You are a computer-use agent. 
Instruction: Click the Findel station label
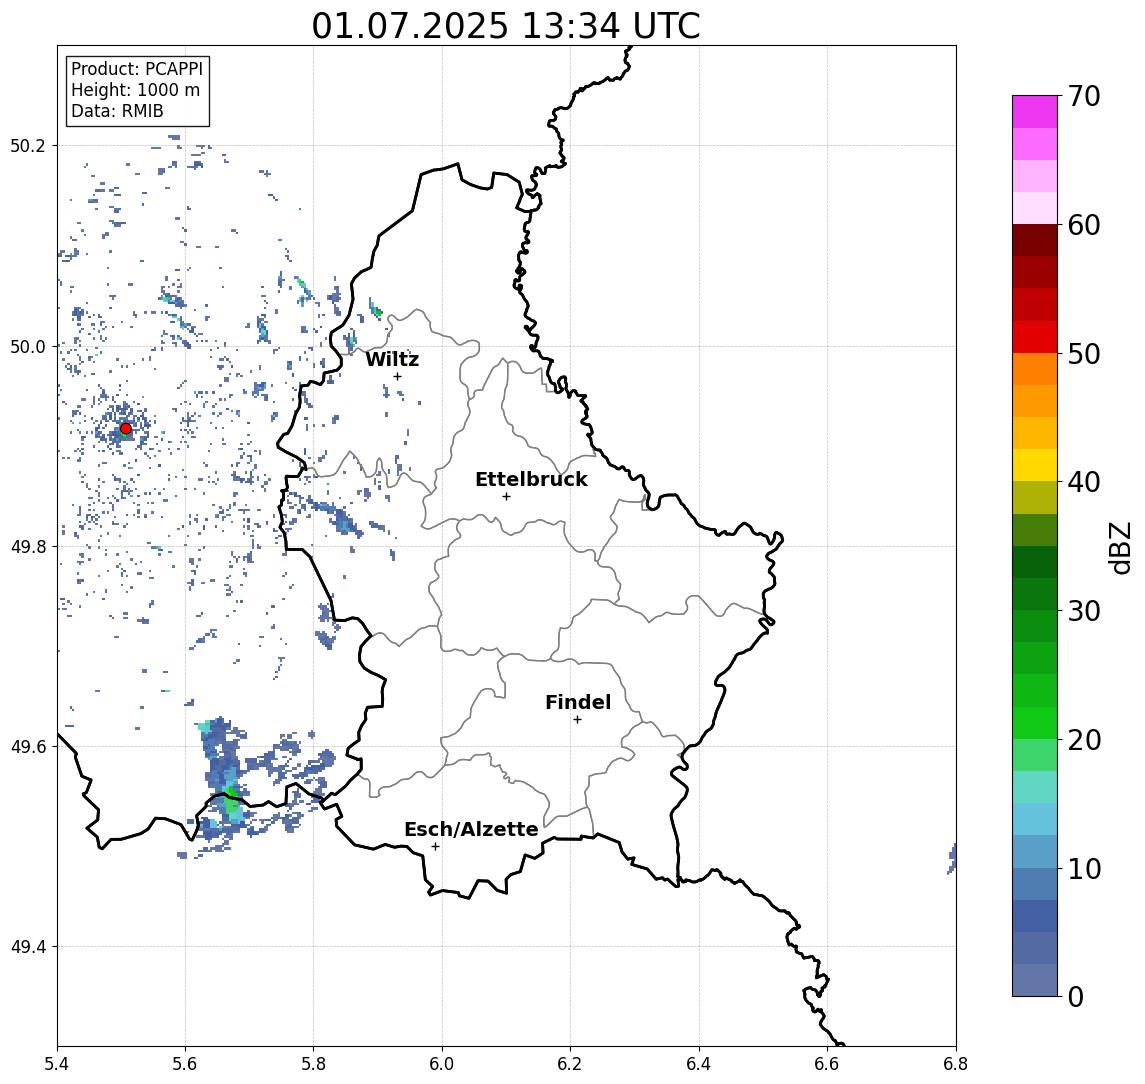coord(578,702)
